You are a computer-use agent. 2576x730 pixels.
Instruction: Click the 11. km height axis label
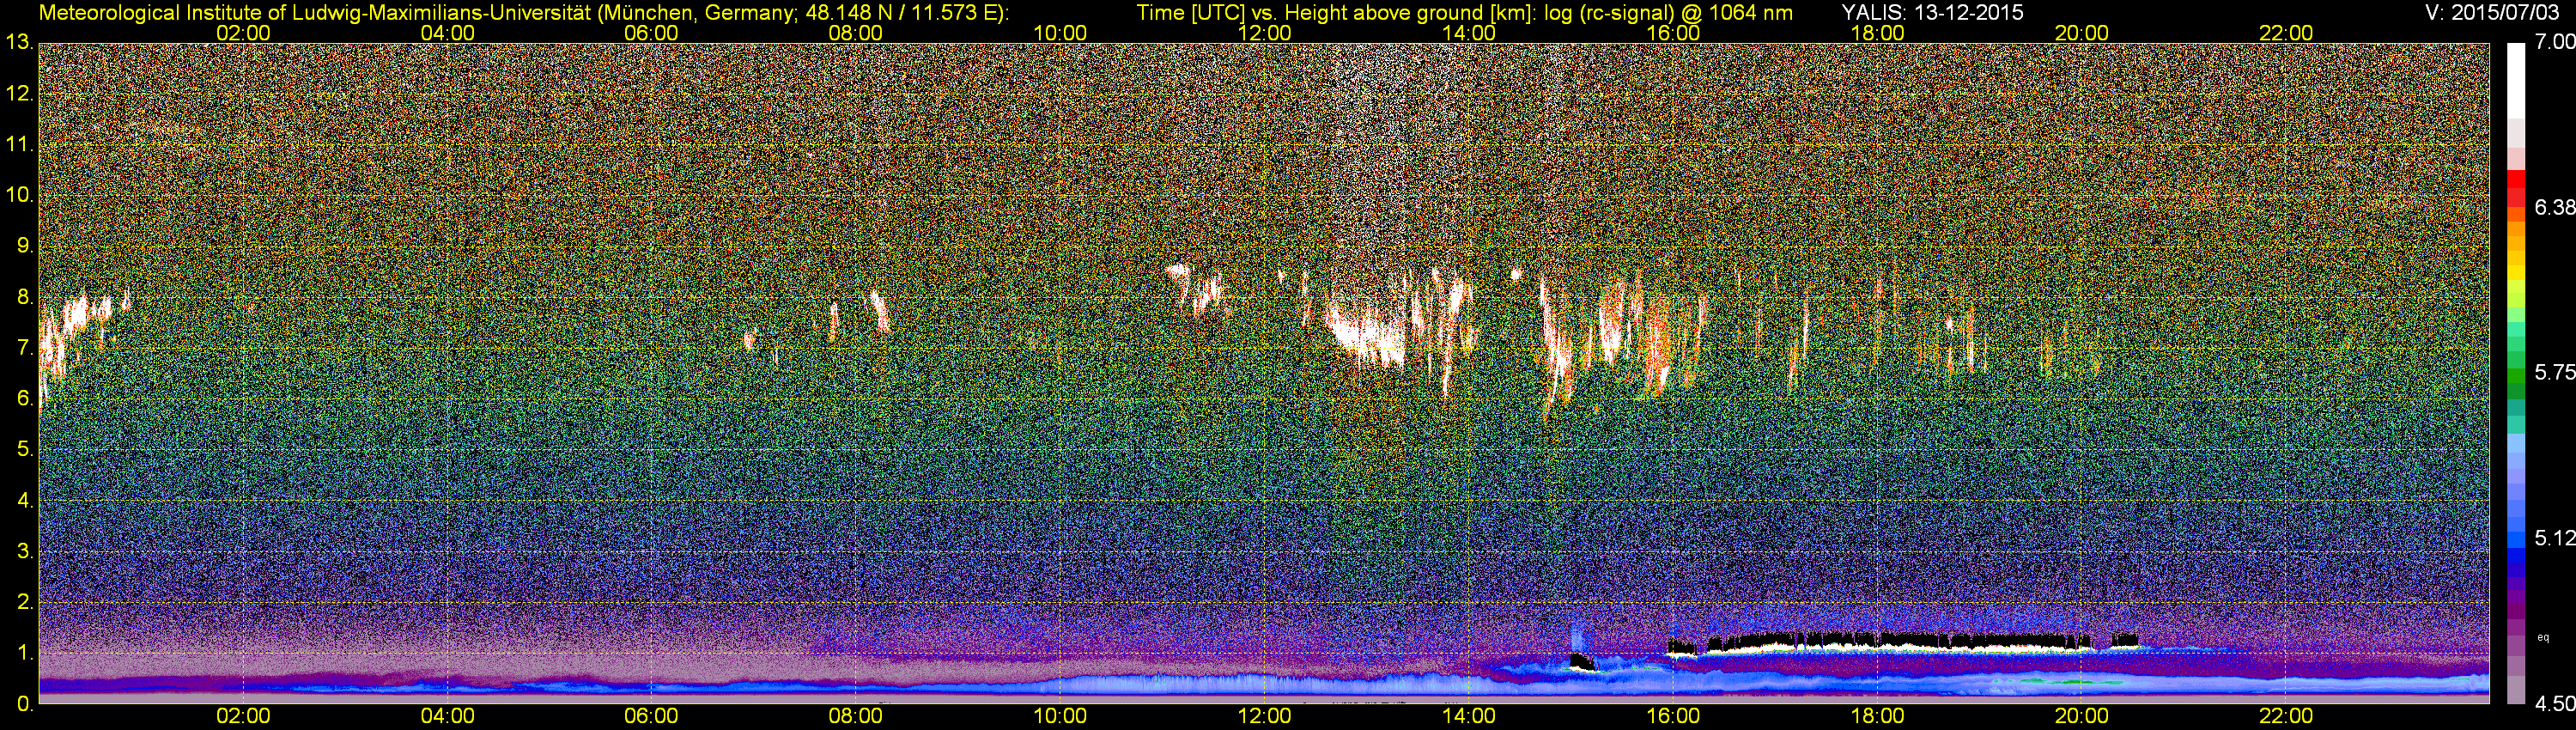tap(19, 144)
